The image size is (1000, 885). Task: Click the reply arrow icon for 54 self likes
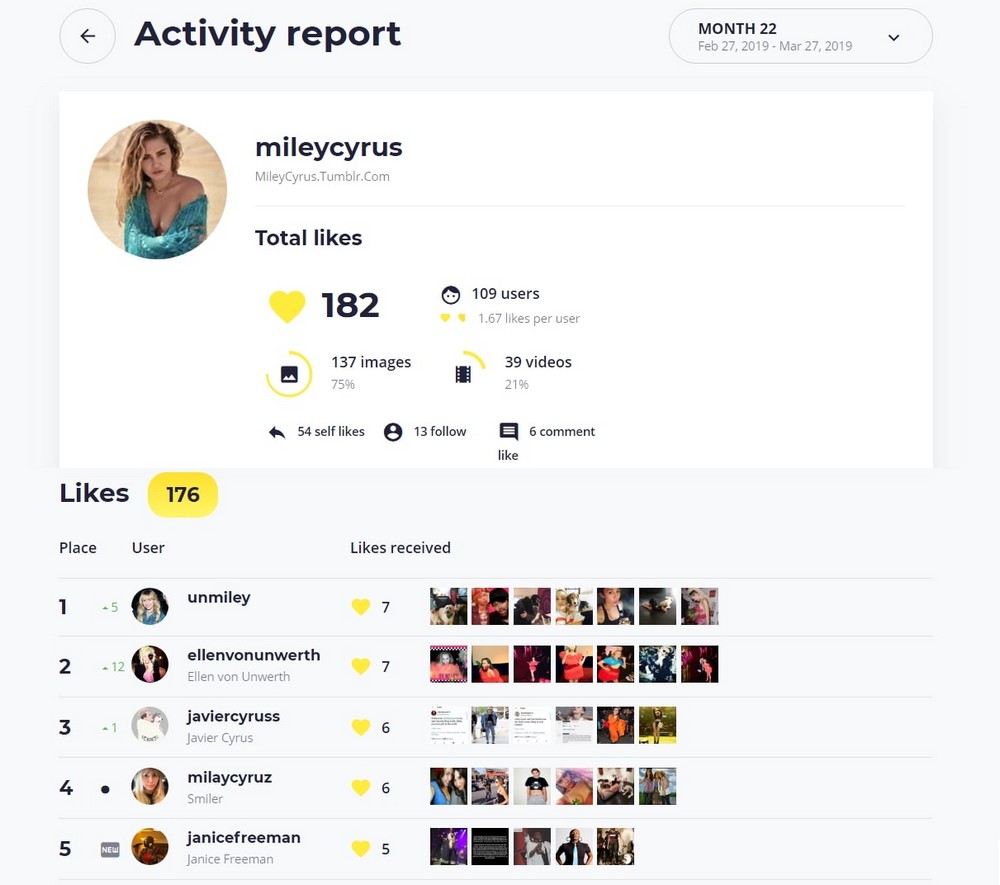(277, 431)
